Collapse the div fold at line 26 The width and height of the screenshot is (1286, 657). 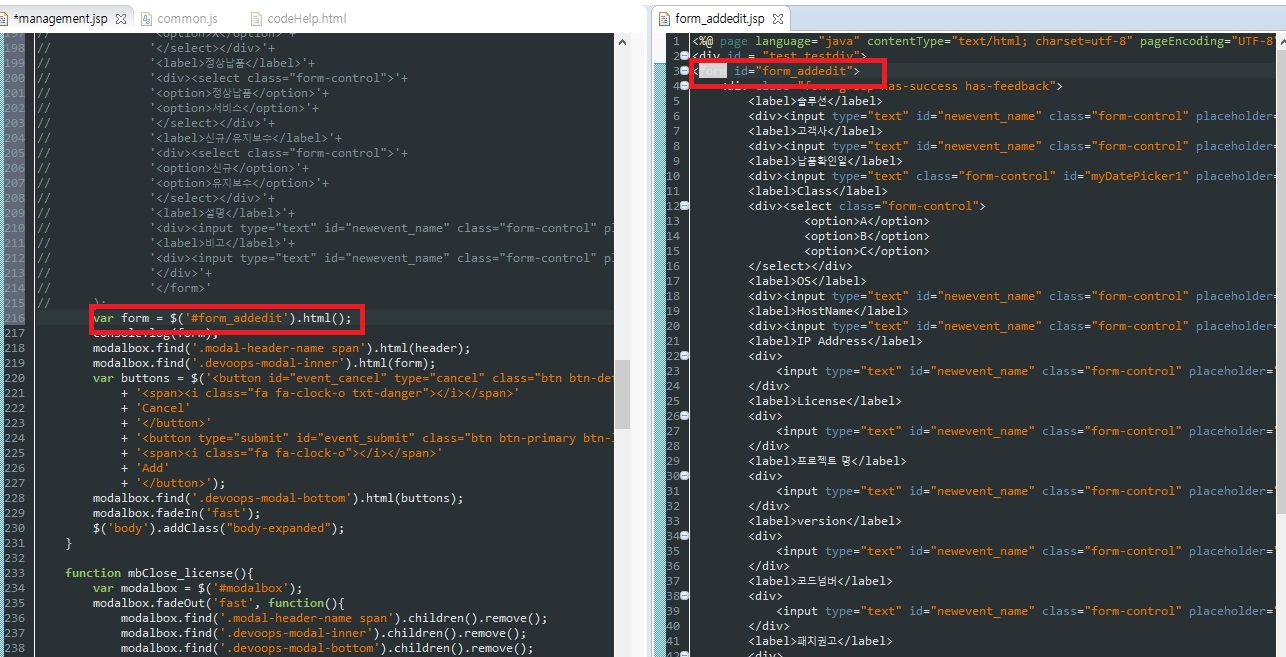coord(685,416)
